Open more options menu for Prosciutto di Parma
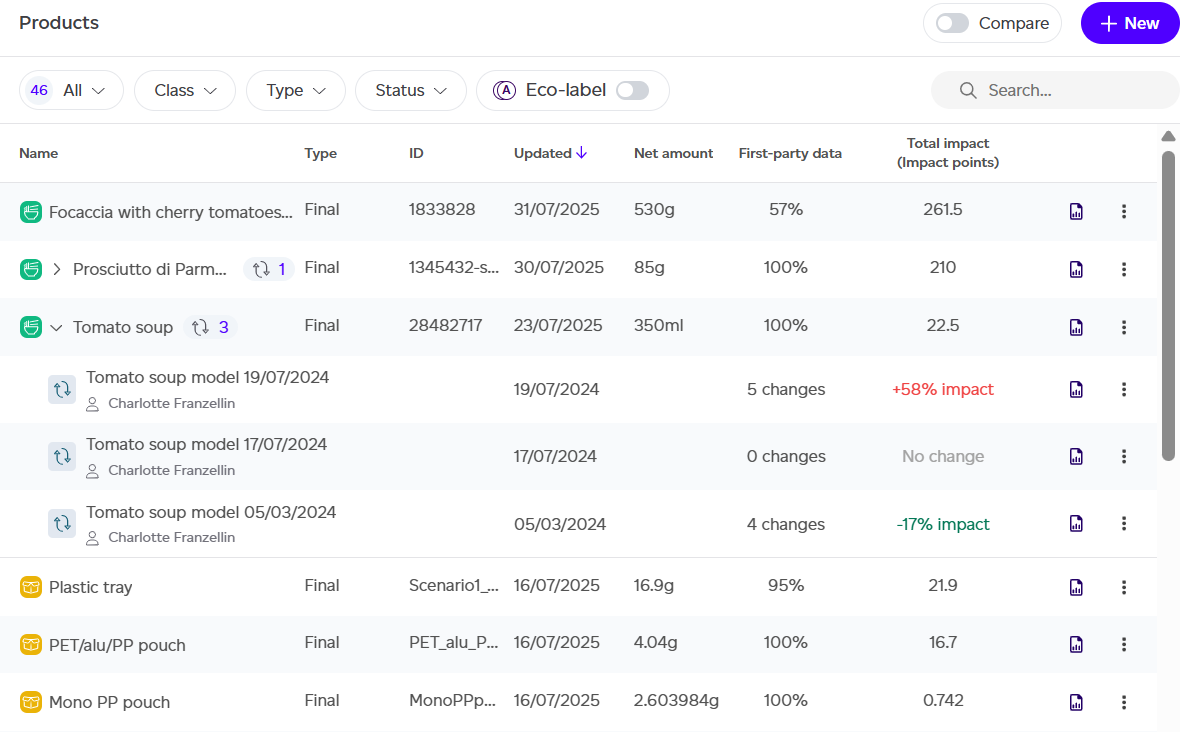The image size is (1201, 732). [x=1124, y=269]
